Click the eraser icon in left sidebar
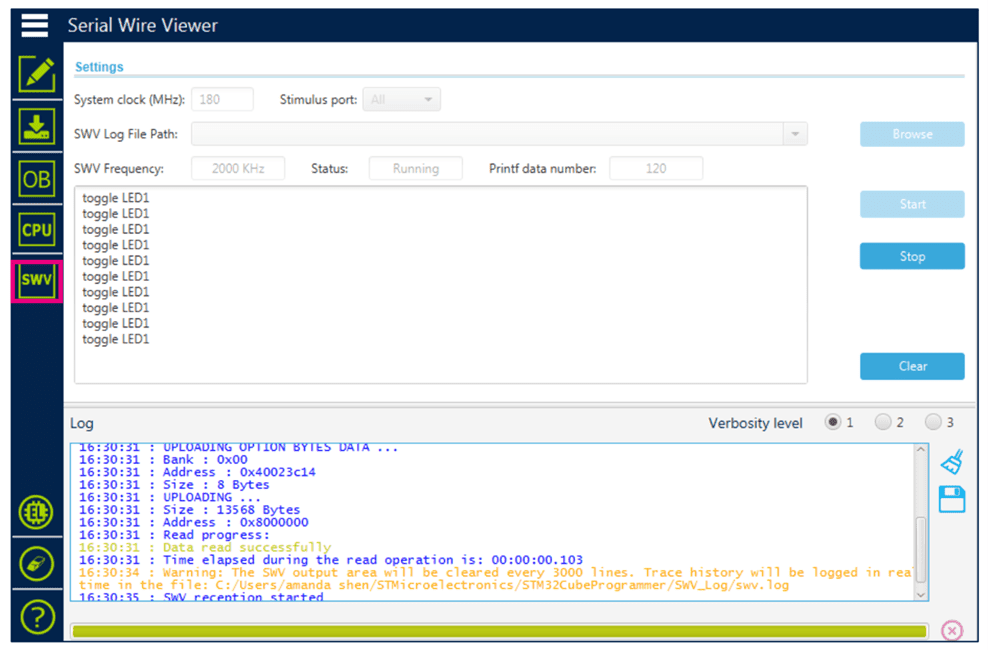Screen dimensions: 988x650 37,564
